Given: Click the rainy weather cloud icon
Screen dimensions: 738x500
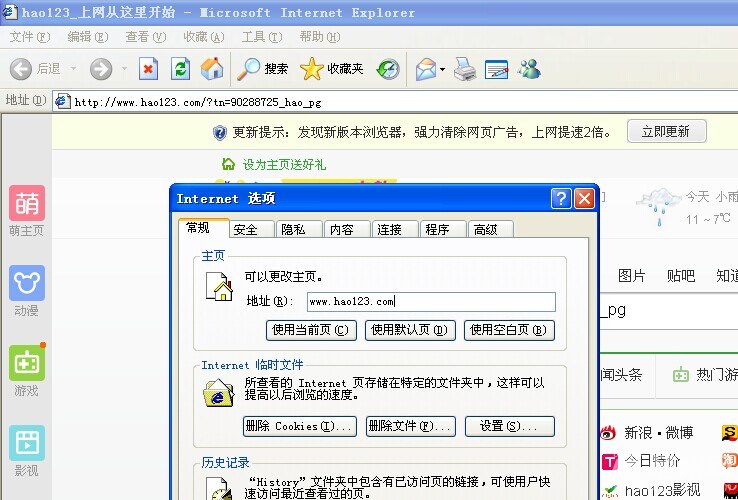Looking at the screenshot, I should tap(660, 206).
